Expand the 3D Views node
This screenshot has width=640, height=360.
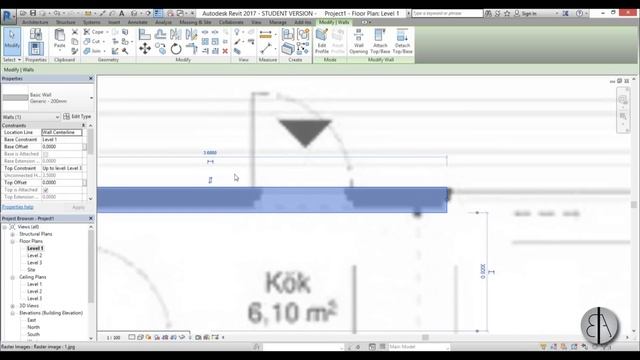(x=12, y=306)
